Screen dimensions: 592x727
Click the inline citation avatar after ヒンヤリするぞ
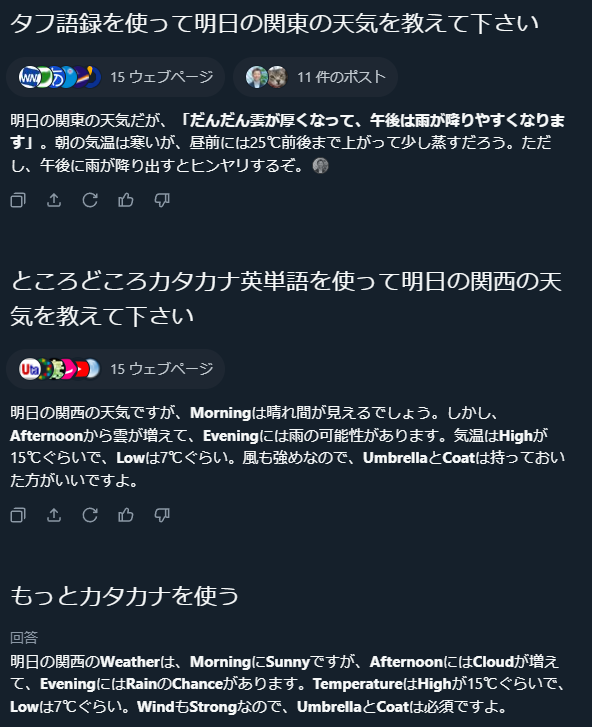320,166
